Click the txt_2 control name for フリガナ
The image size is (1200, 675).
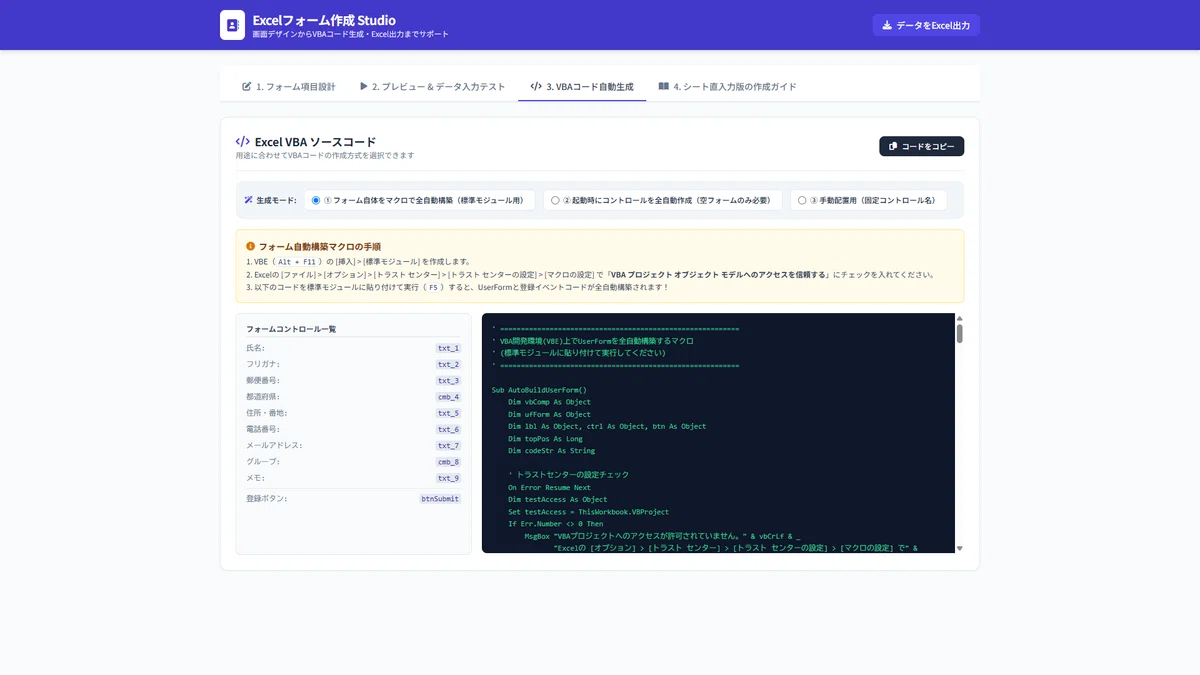pyautogui.click(x=448, y=364)
